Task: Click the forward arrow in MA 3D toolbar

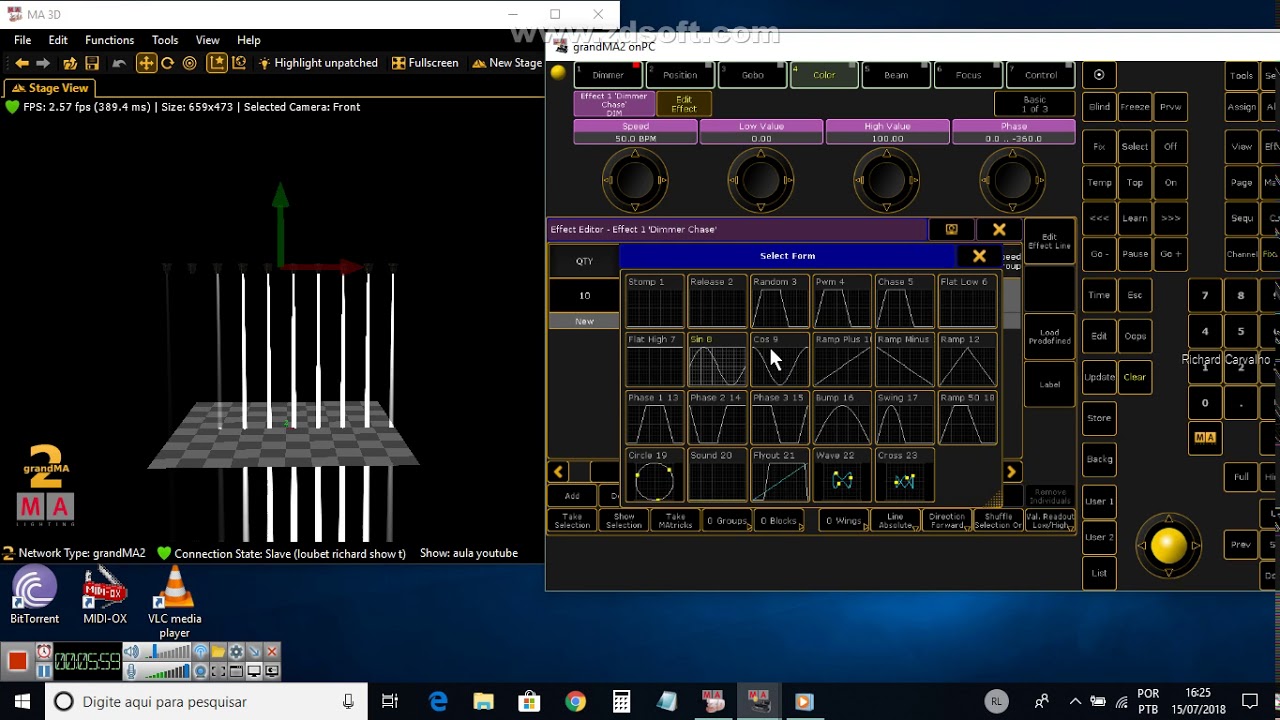Action: [43, 63]
